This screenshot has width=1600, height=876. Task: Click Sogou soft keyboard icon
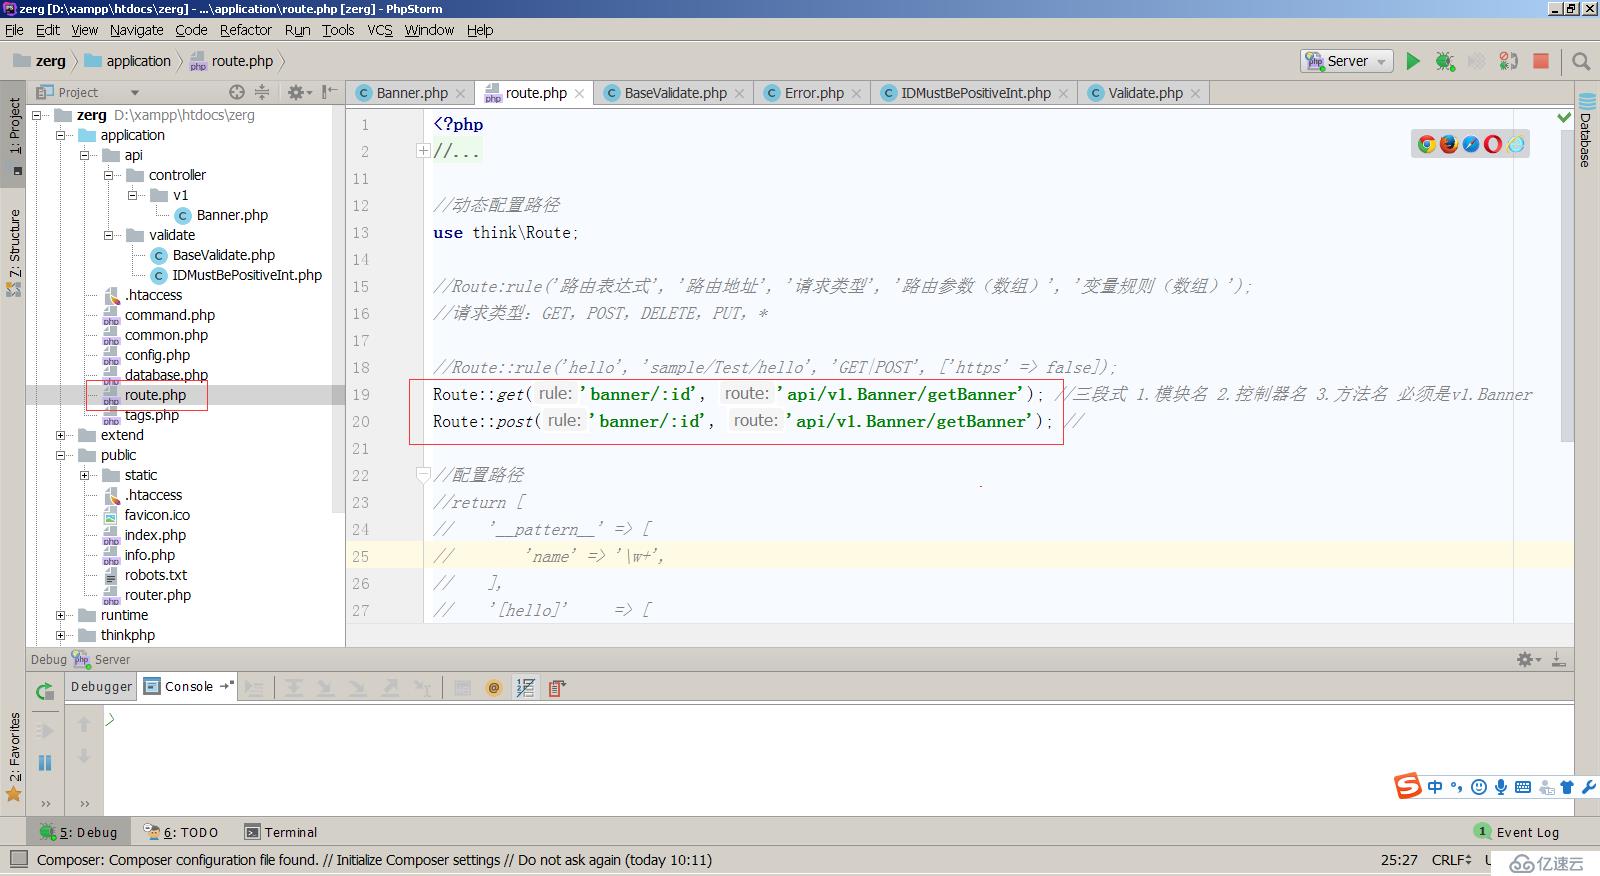point(1523,787)
